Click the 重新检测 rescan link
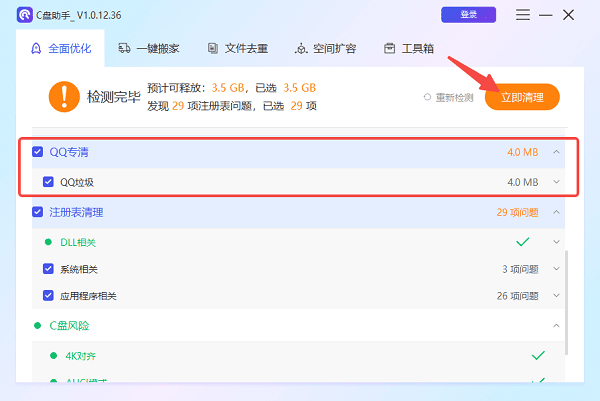Image resolution: width=600 pixels, height=401 pixels. pos(448,98)
